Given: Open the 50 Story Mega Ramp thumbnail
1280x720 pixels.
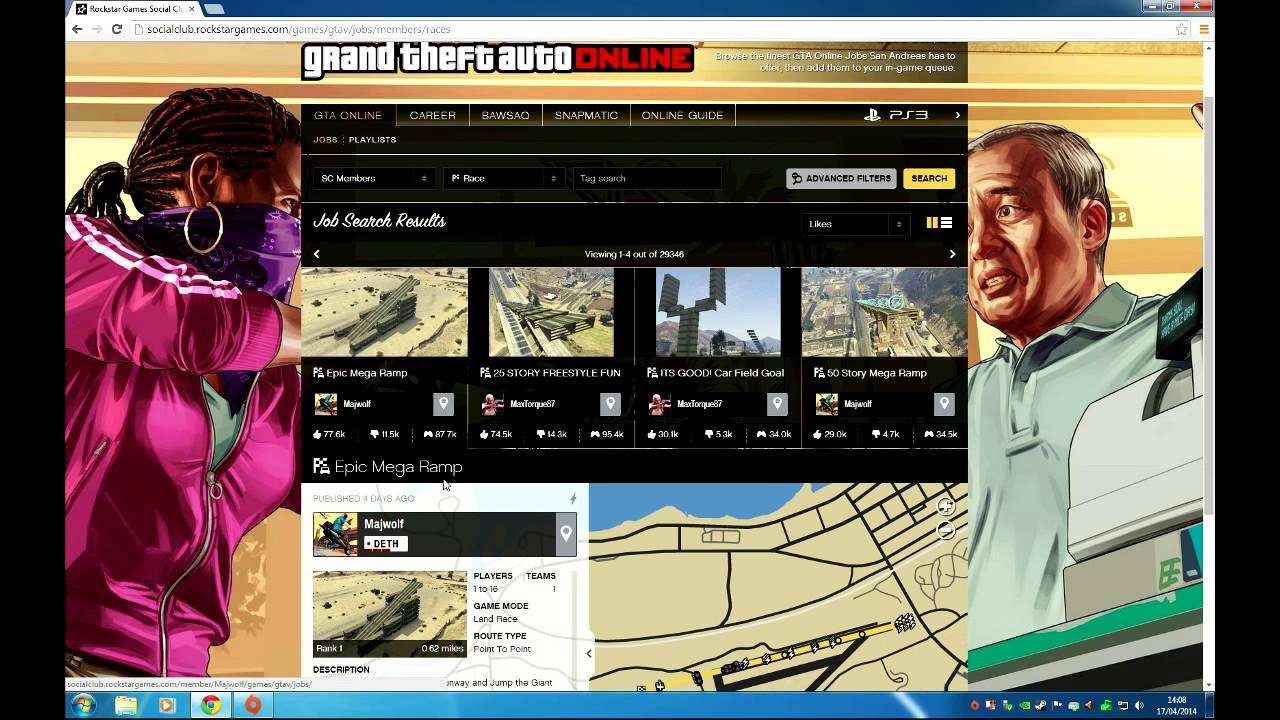Looking at the screenshot, I should (884, 311).
